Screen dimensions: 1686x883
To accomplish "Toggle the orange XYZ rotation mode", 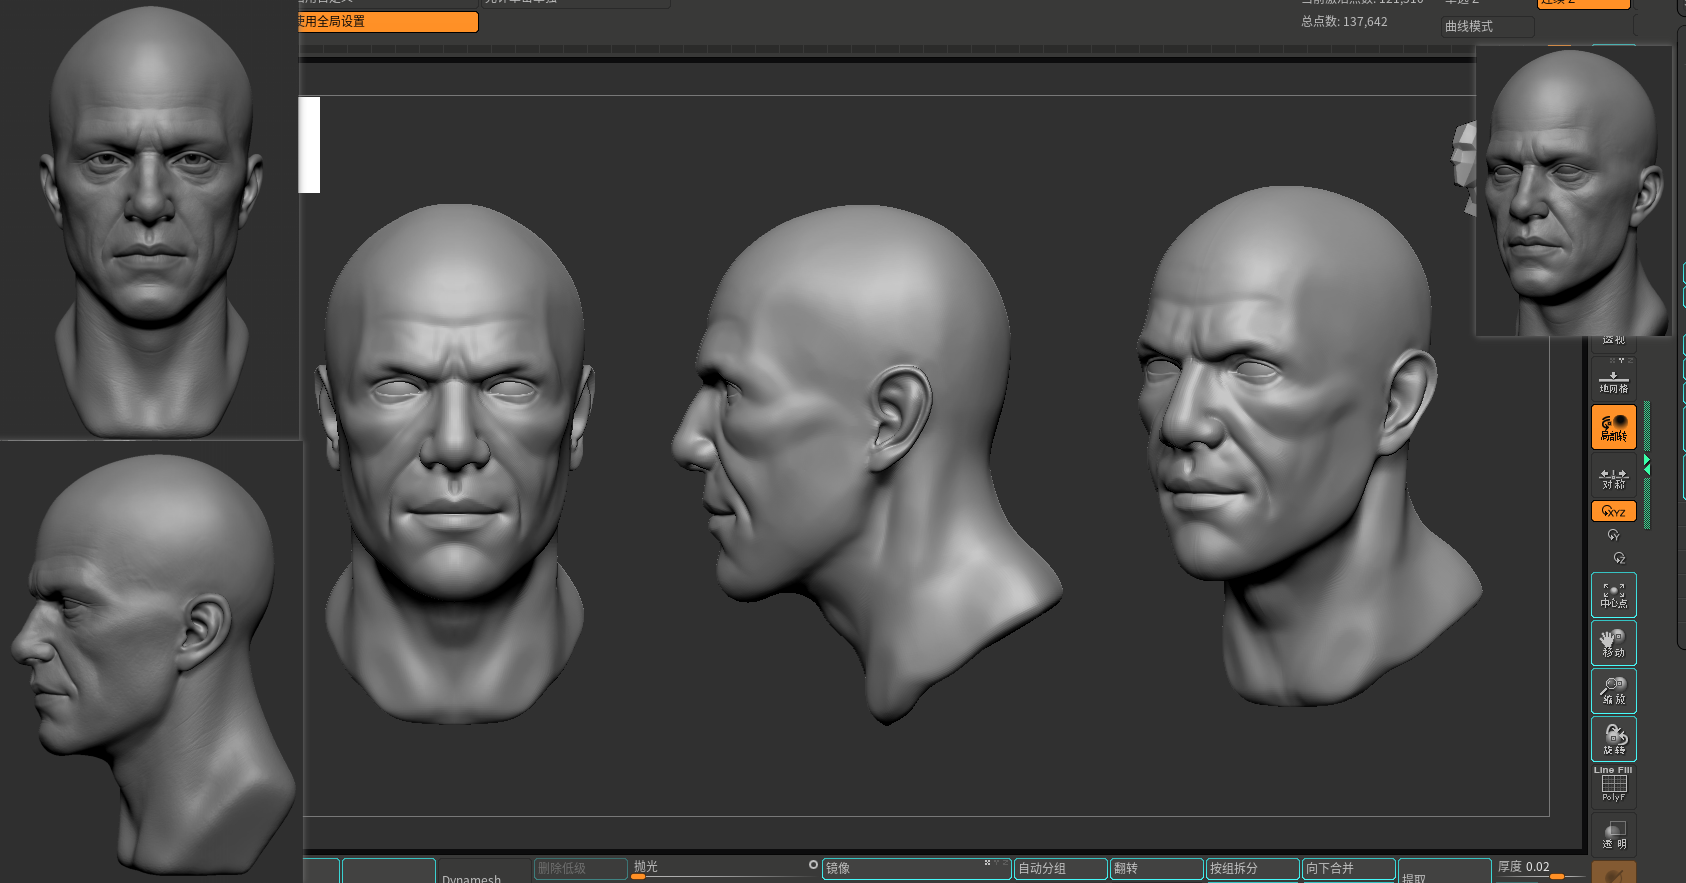I will [1613, 511].
